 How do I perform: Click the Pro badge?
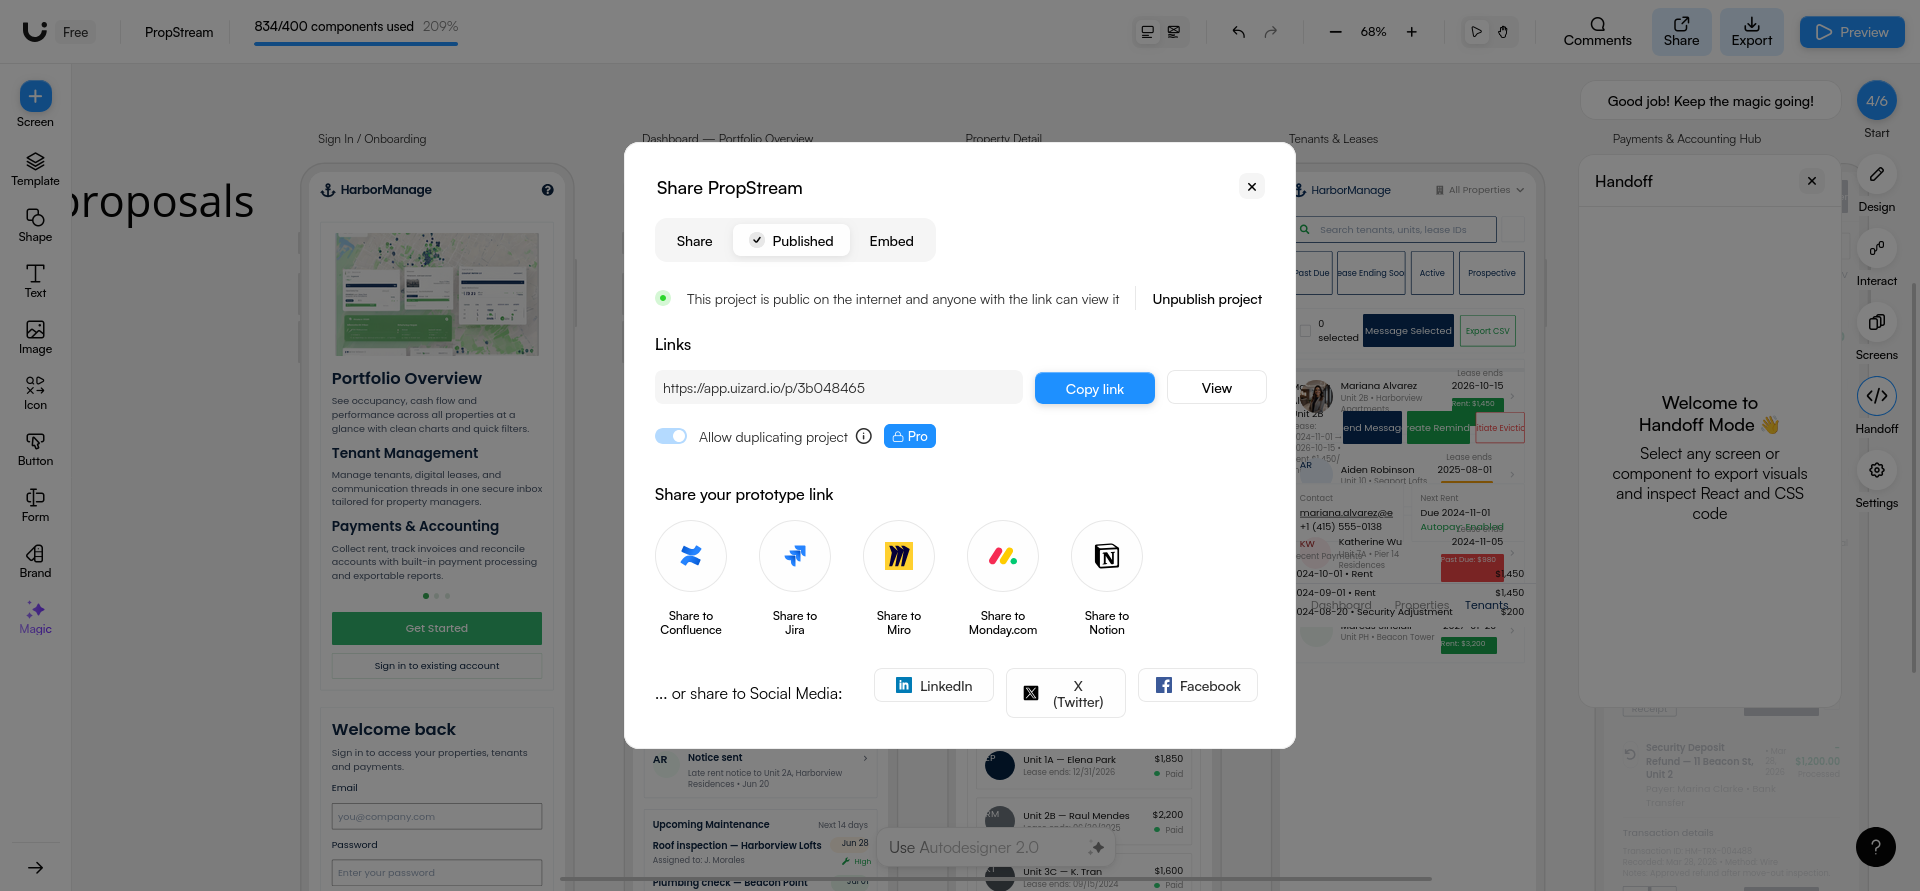pos(910,436)
